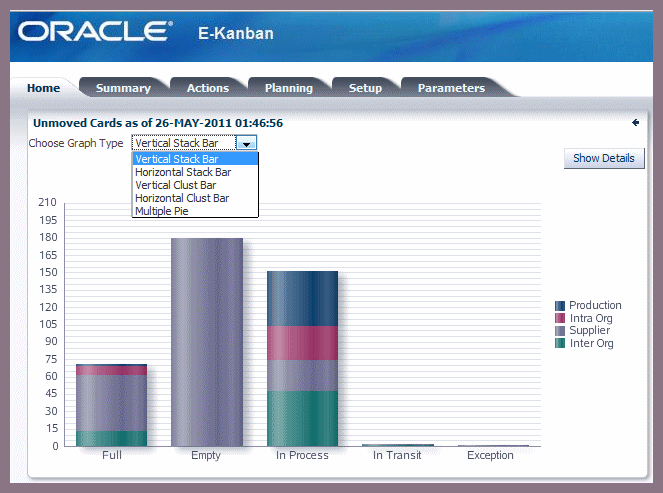Click the In Transit axis label
This screenshot has height=493, width=663.
tap(397, 455)
